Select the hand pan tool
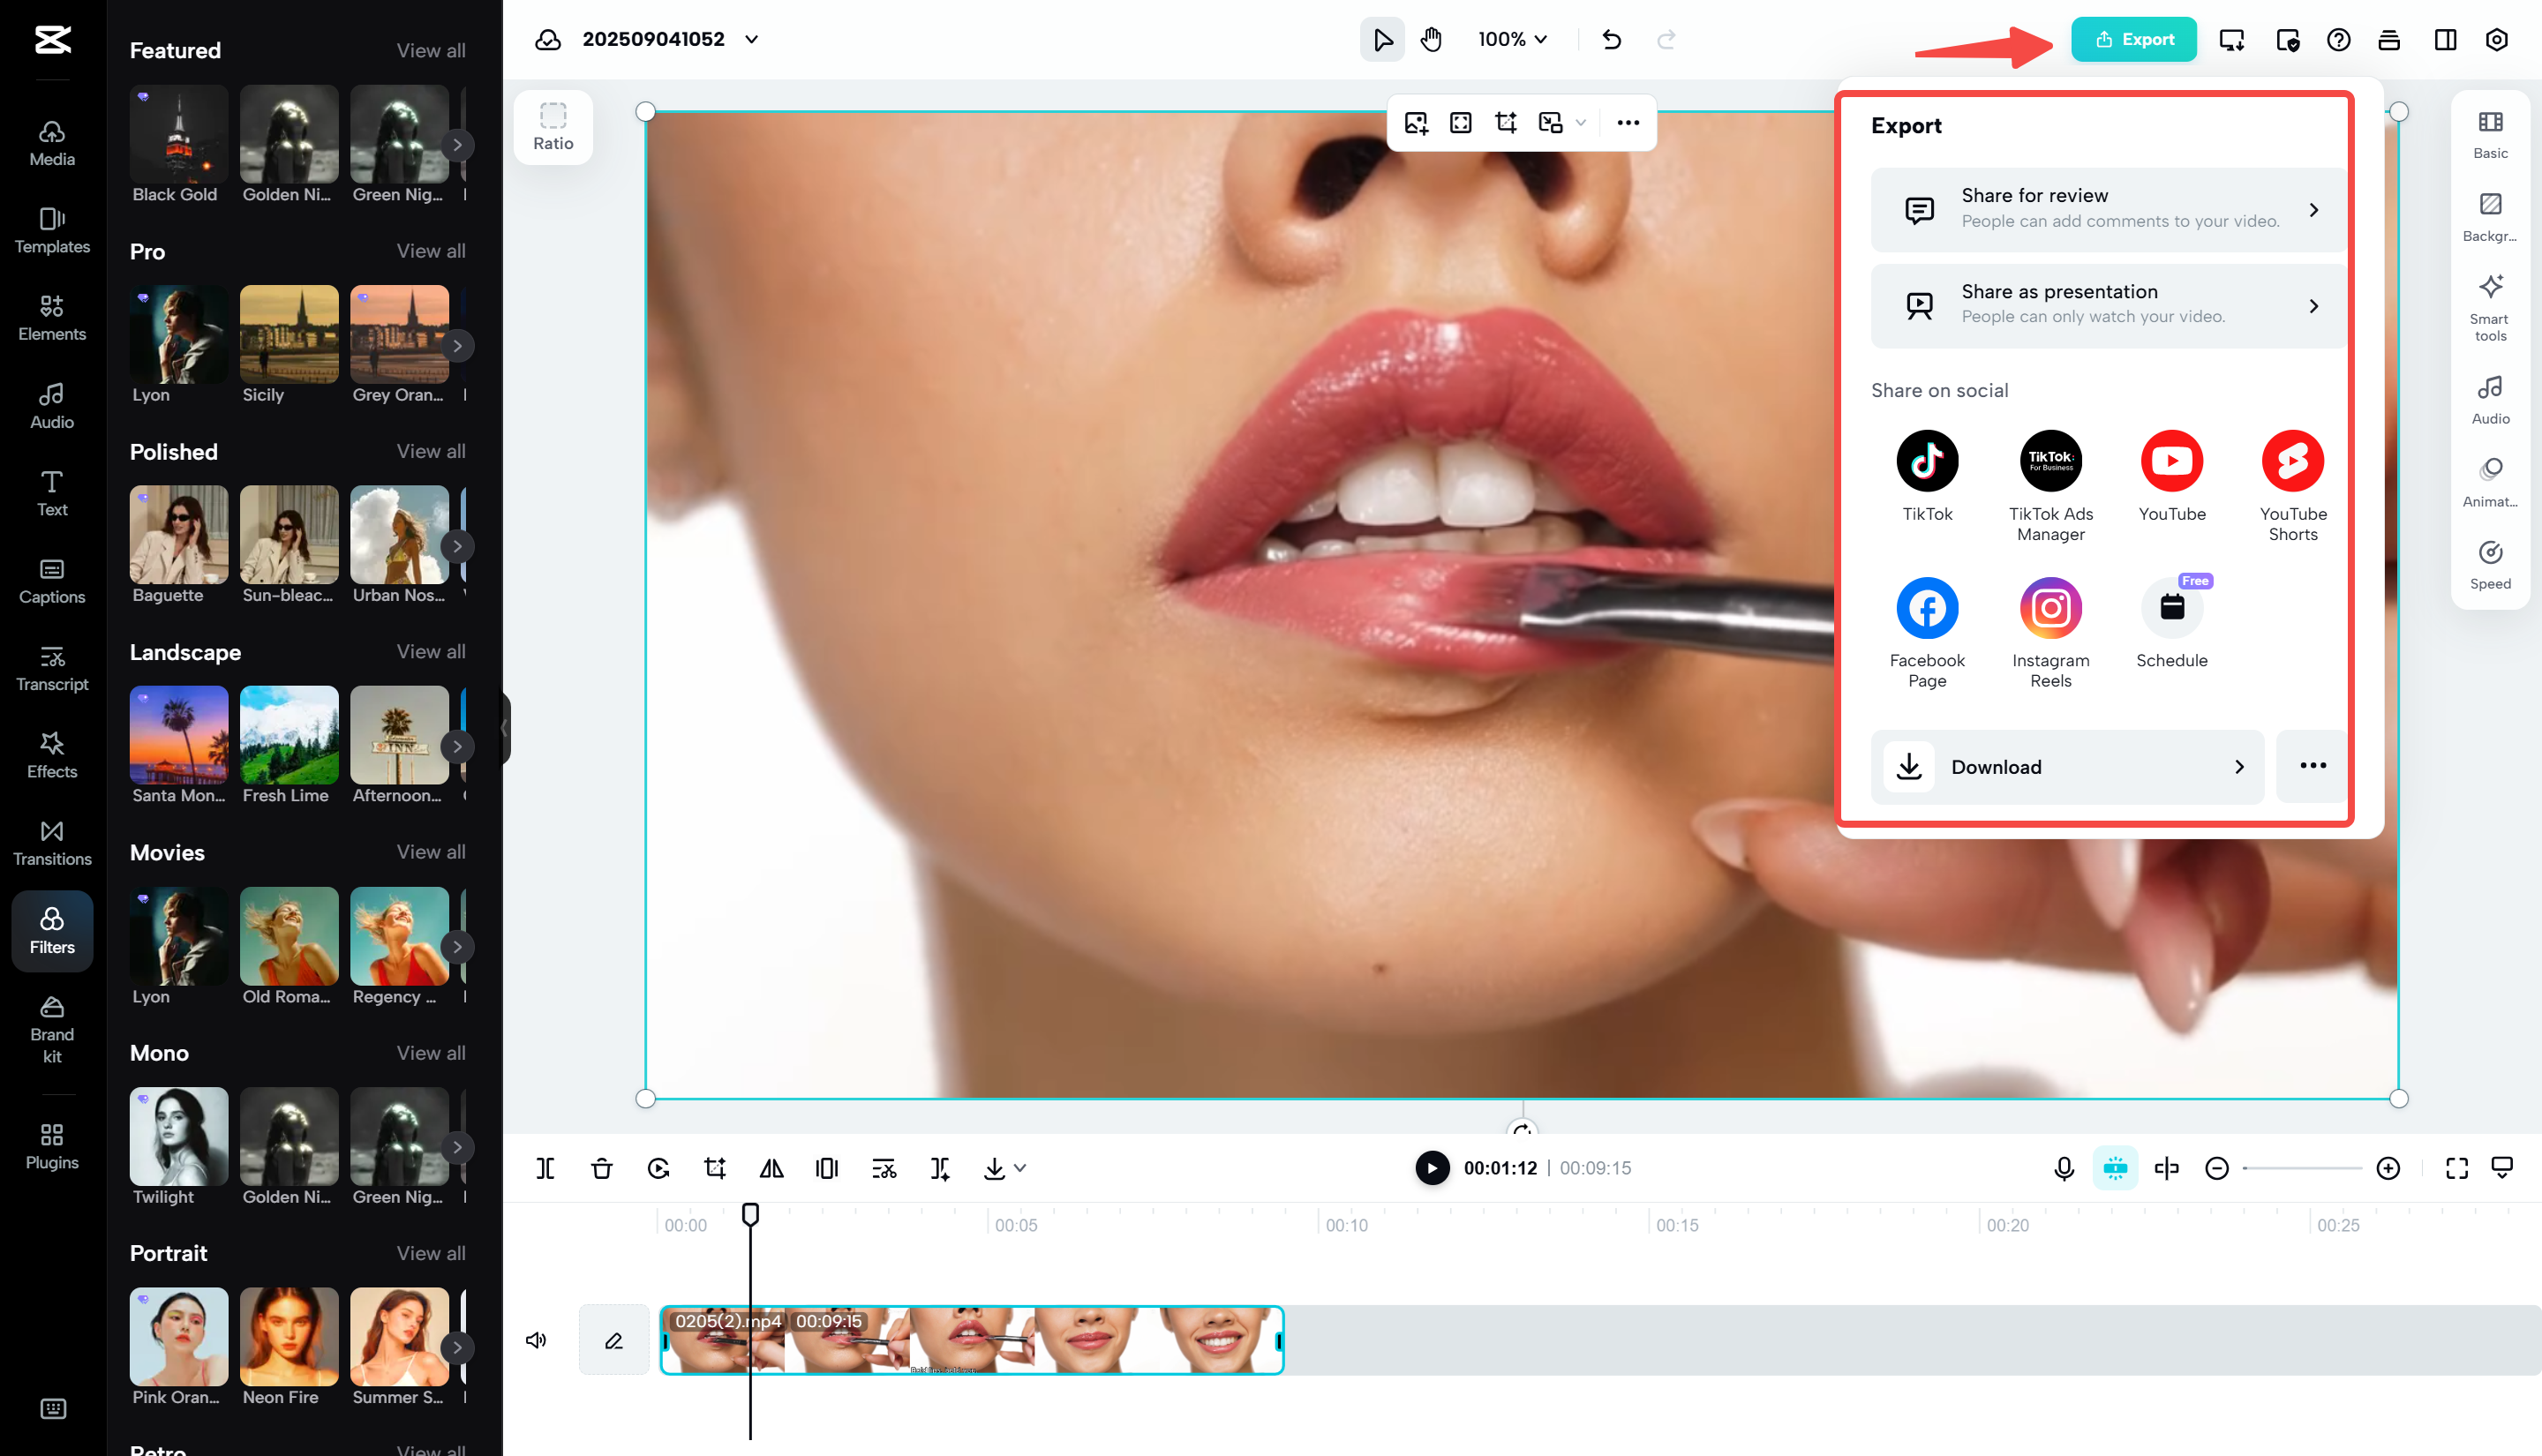Image resolution: width=2542 pixels, height=1456 pixels. click(1431, 40)
